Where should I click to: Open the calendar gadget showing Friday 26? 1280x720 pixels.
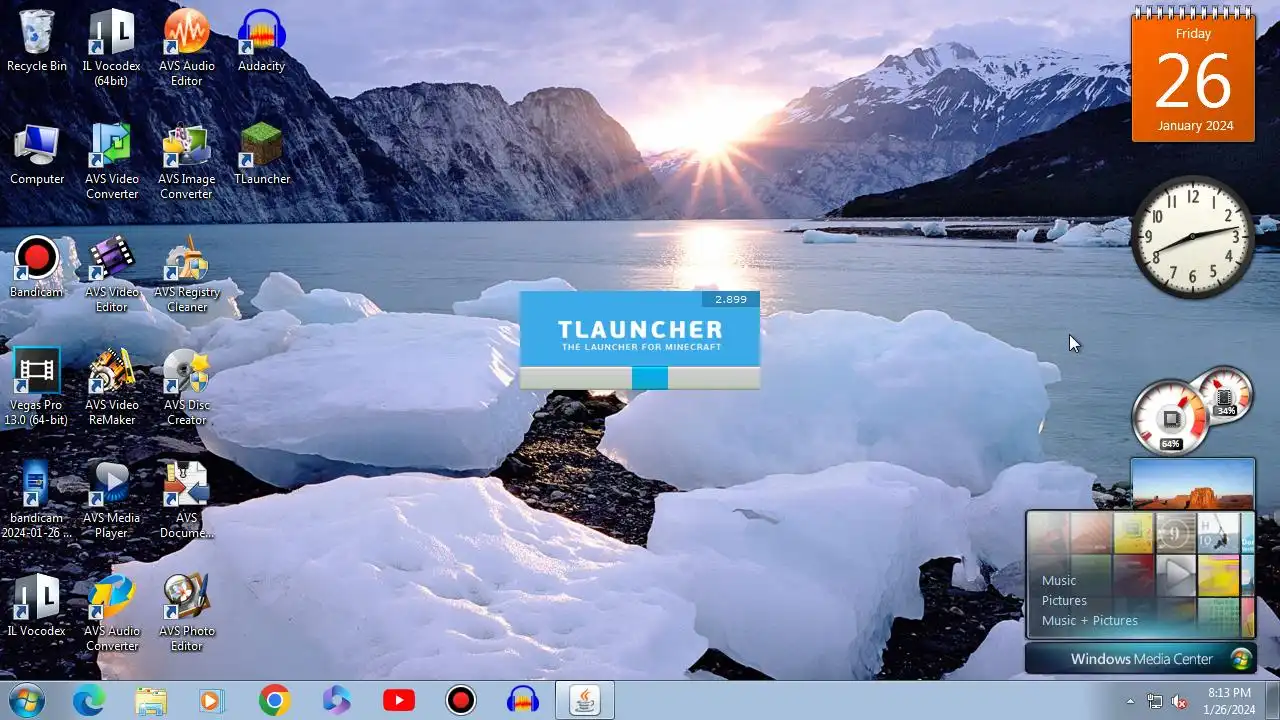click(1193, 74)
